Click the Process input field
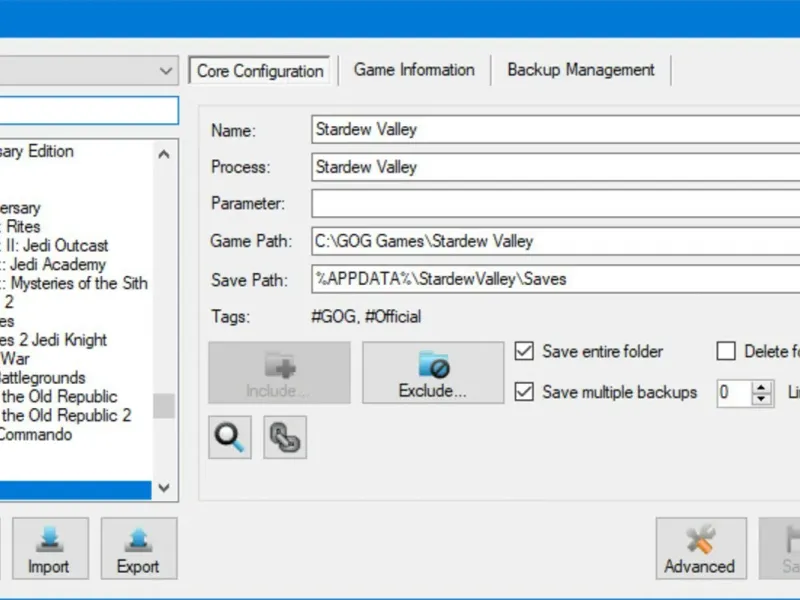 click(x=556, y=167)
